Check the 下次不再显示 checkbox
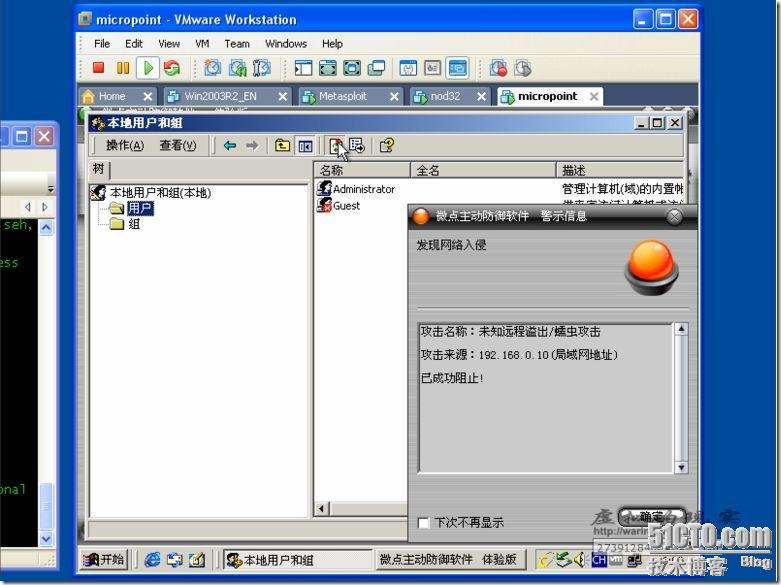781x585 pixels. click(423, 523)
